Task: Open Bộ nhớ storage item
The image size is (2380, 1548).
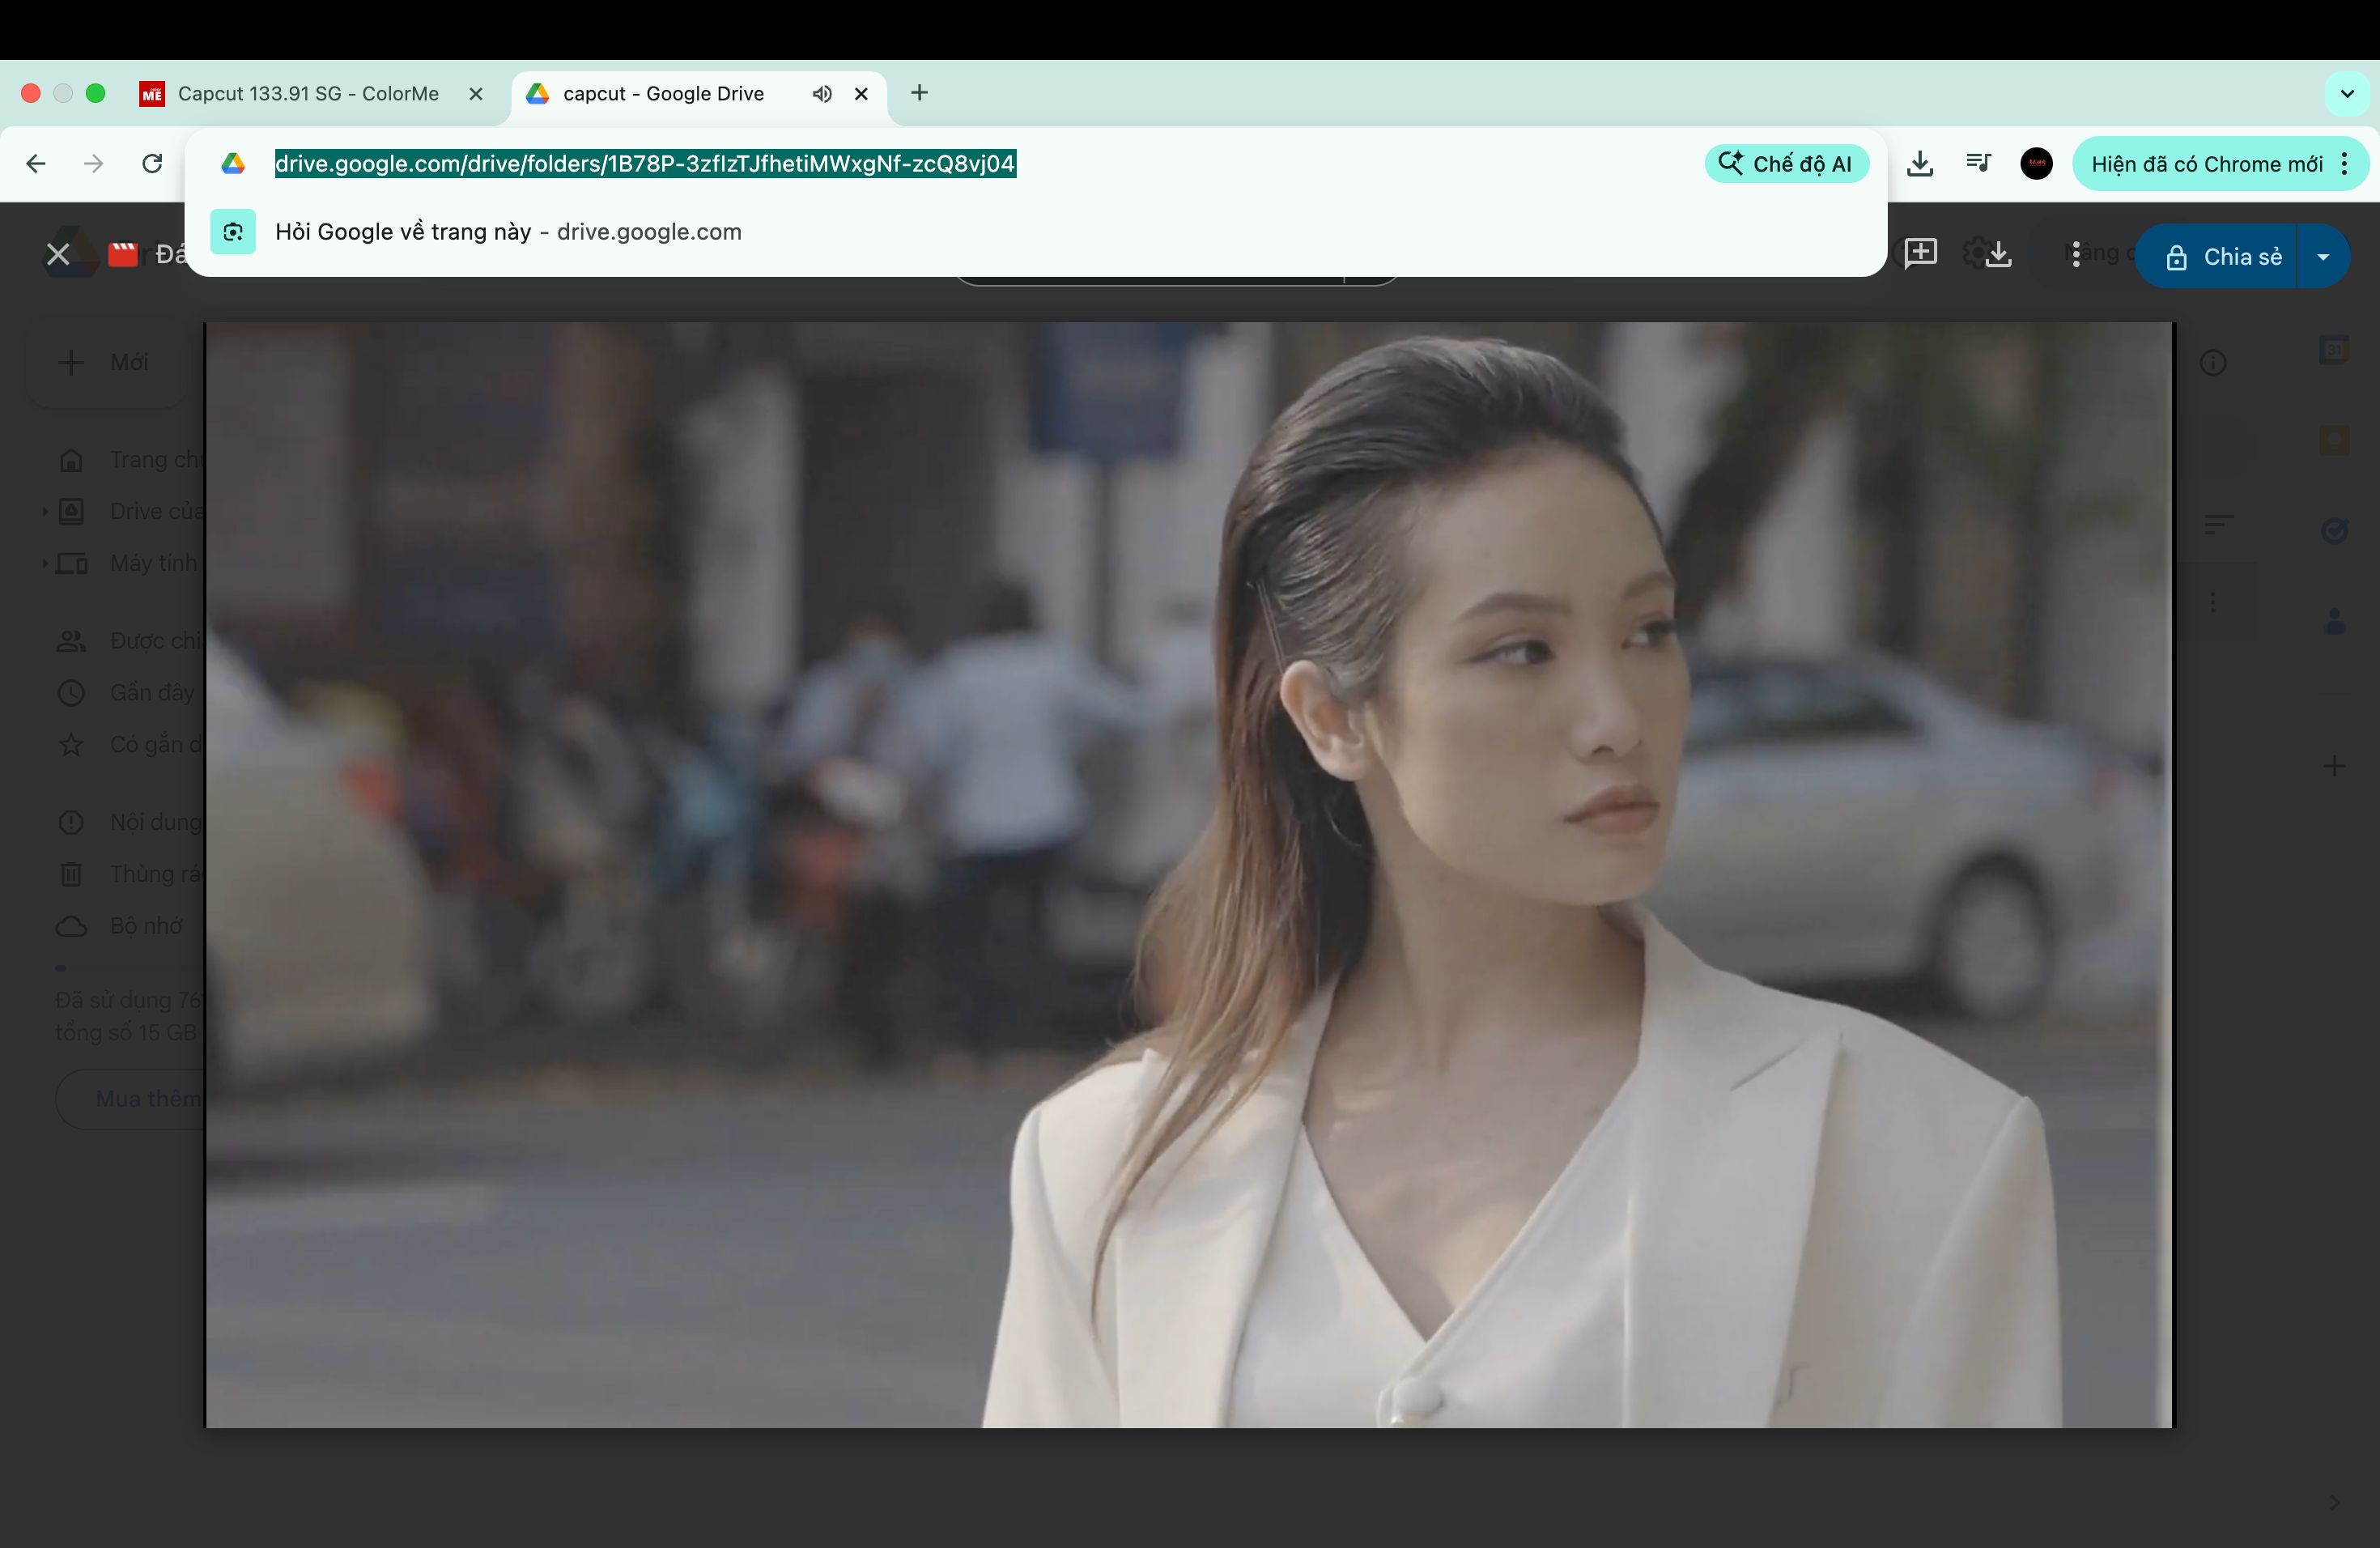Action: 120,926
